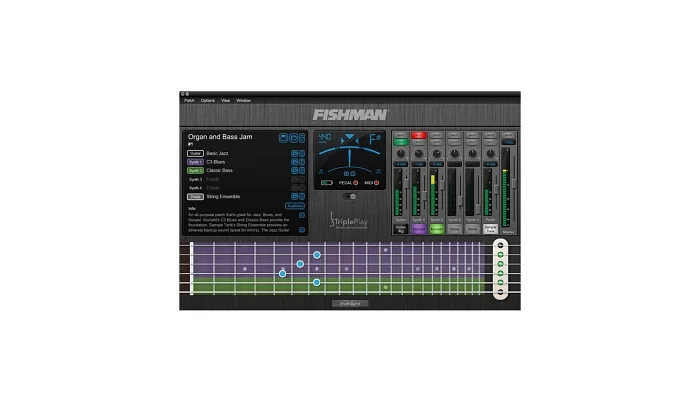Toggle the Pedal tag in patch list
The width and height of the screenshot is (700, 400).
tap(195, 196)
